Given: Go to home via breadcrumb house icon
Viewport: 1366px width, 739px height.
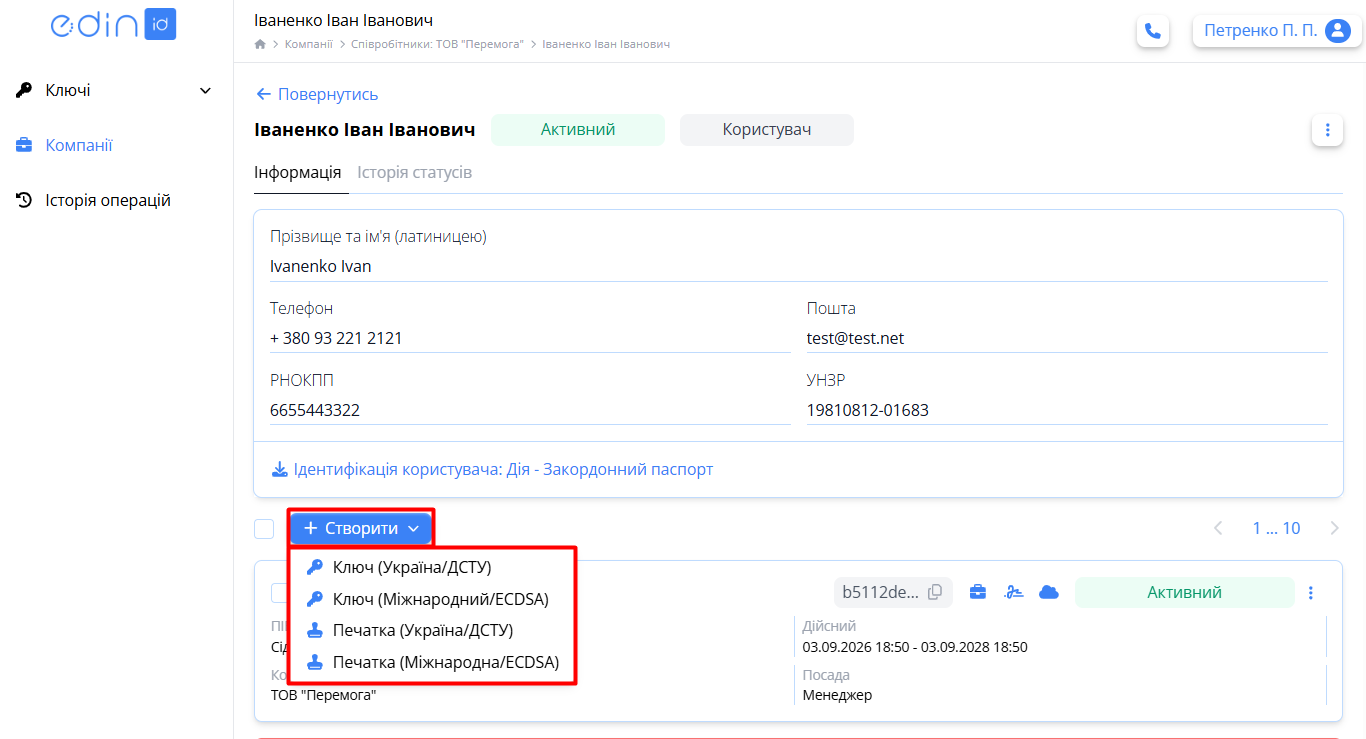Looking at the screenshot, I should pyautogui.click(x=260, y=44).
